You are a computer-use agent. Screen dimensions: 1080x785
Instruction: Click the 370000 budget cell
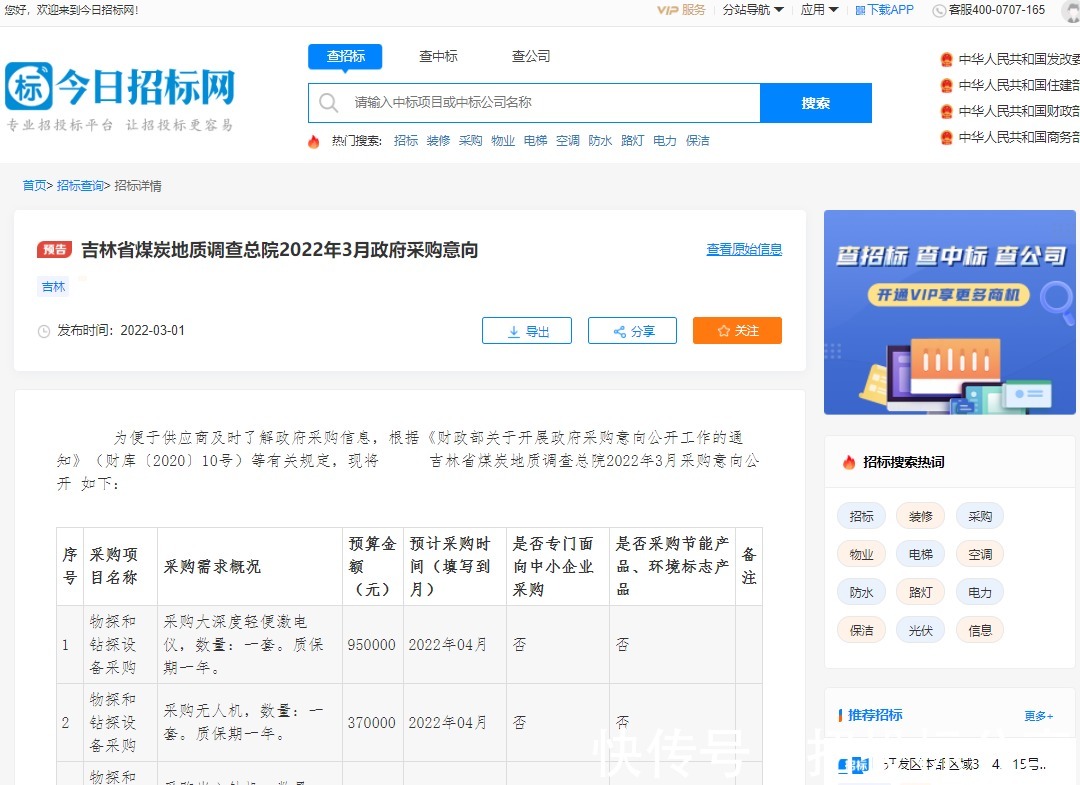(x=372, y=723)
